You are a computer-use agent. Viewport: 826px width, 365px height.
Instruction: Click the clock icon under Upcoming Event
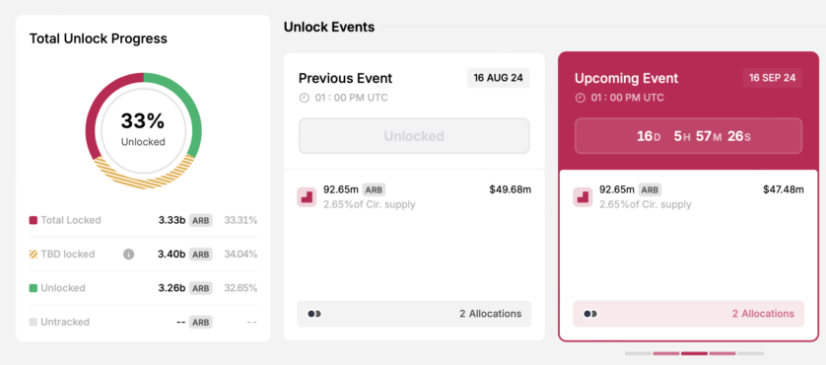tap(580, 98)
